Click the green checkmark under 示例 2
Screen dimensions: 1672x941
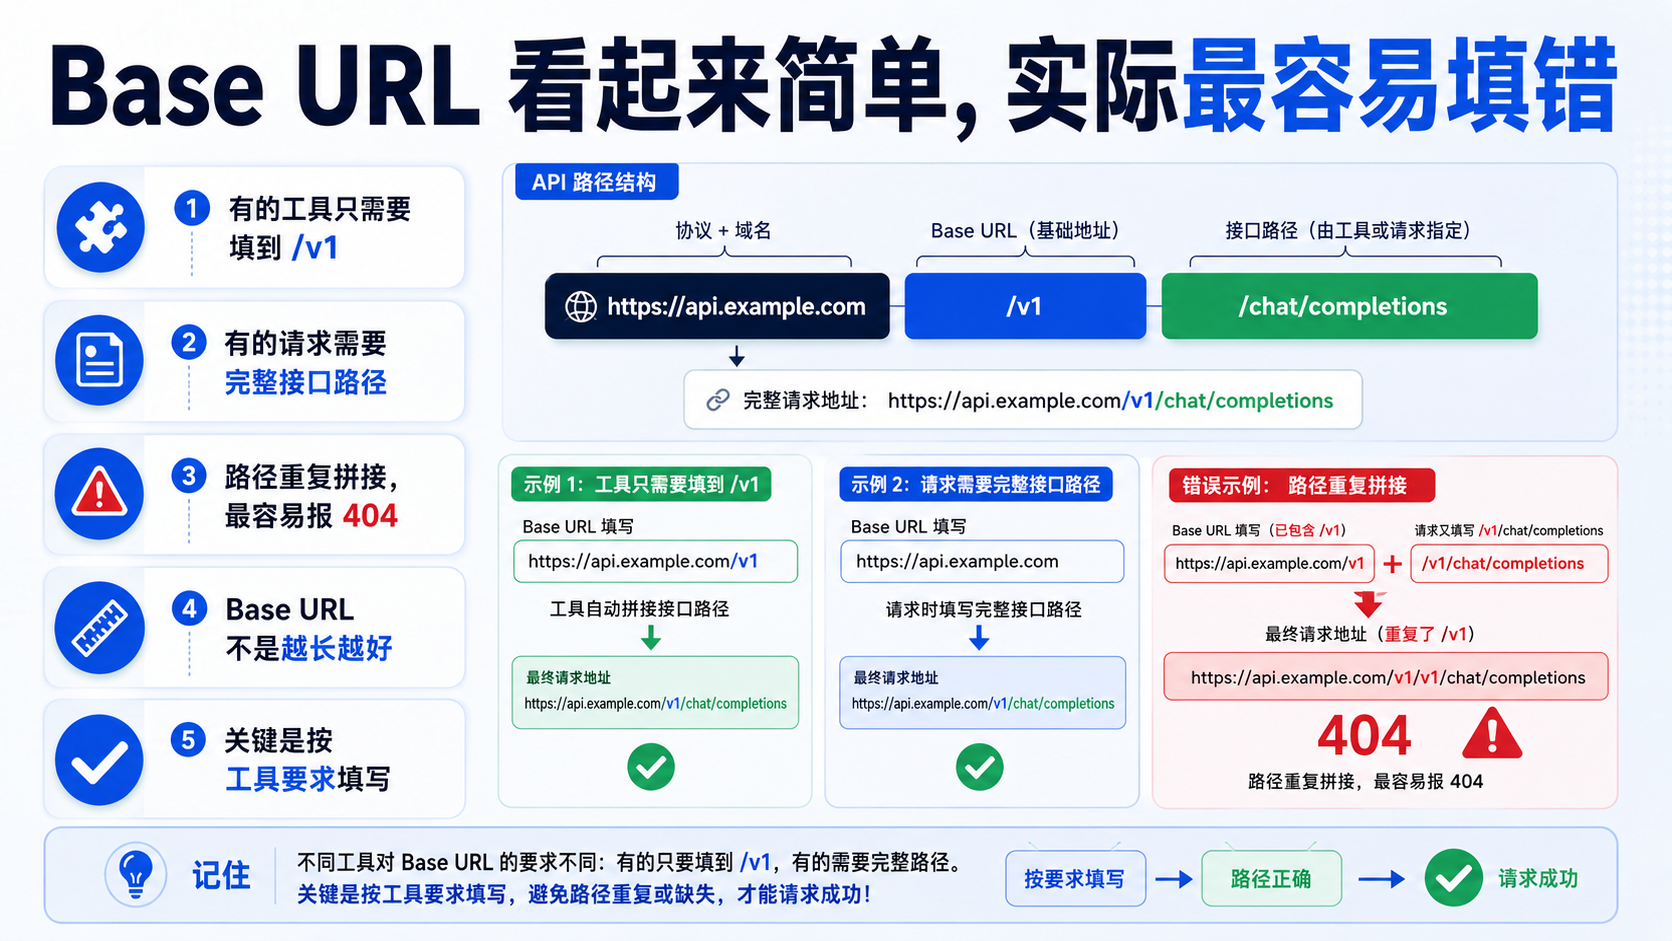(x=979, y=767)
